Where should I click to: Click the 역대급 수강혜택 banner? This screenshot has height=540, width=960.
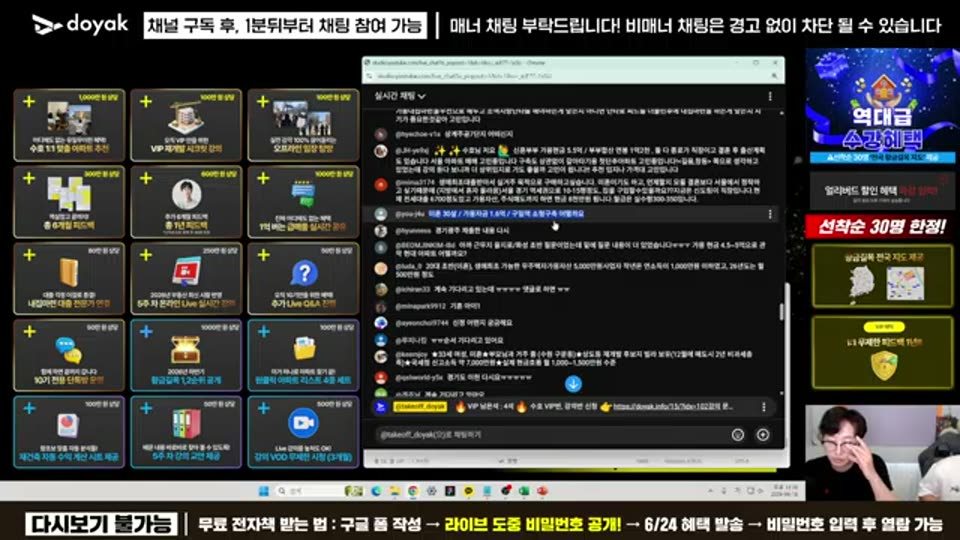(x=881, y=106)
